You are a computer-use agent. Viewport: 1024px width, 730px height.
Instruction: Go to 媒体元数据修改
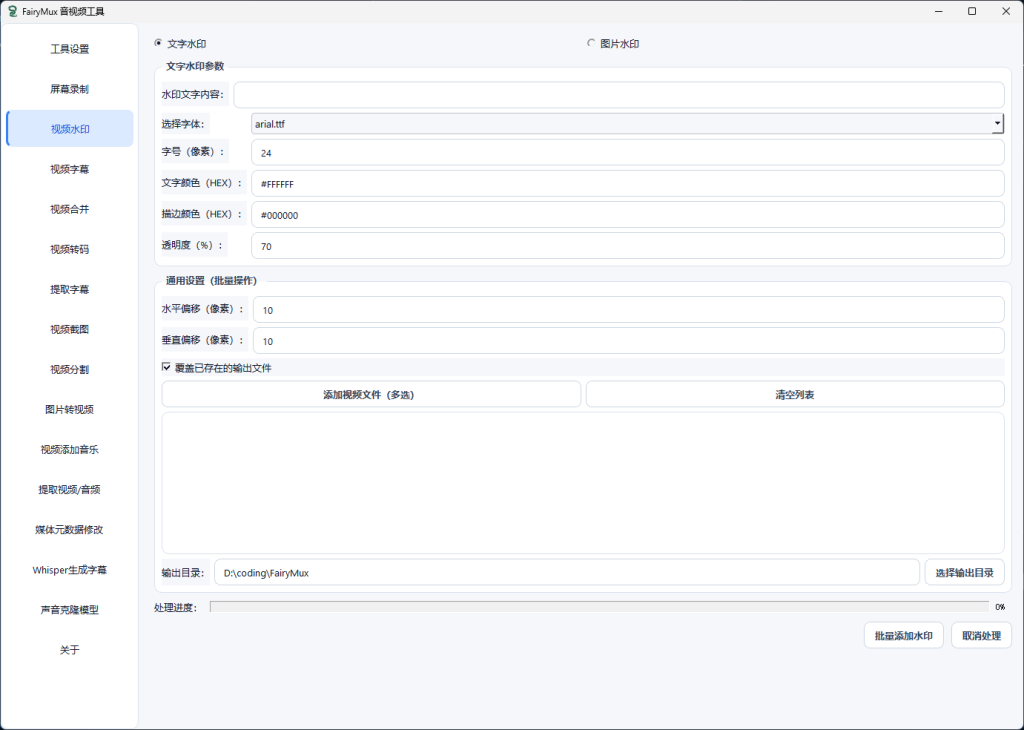[x=70, y=530]
